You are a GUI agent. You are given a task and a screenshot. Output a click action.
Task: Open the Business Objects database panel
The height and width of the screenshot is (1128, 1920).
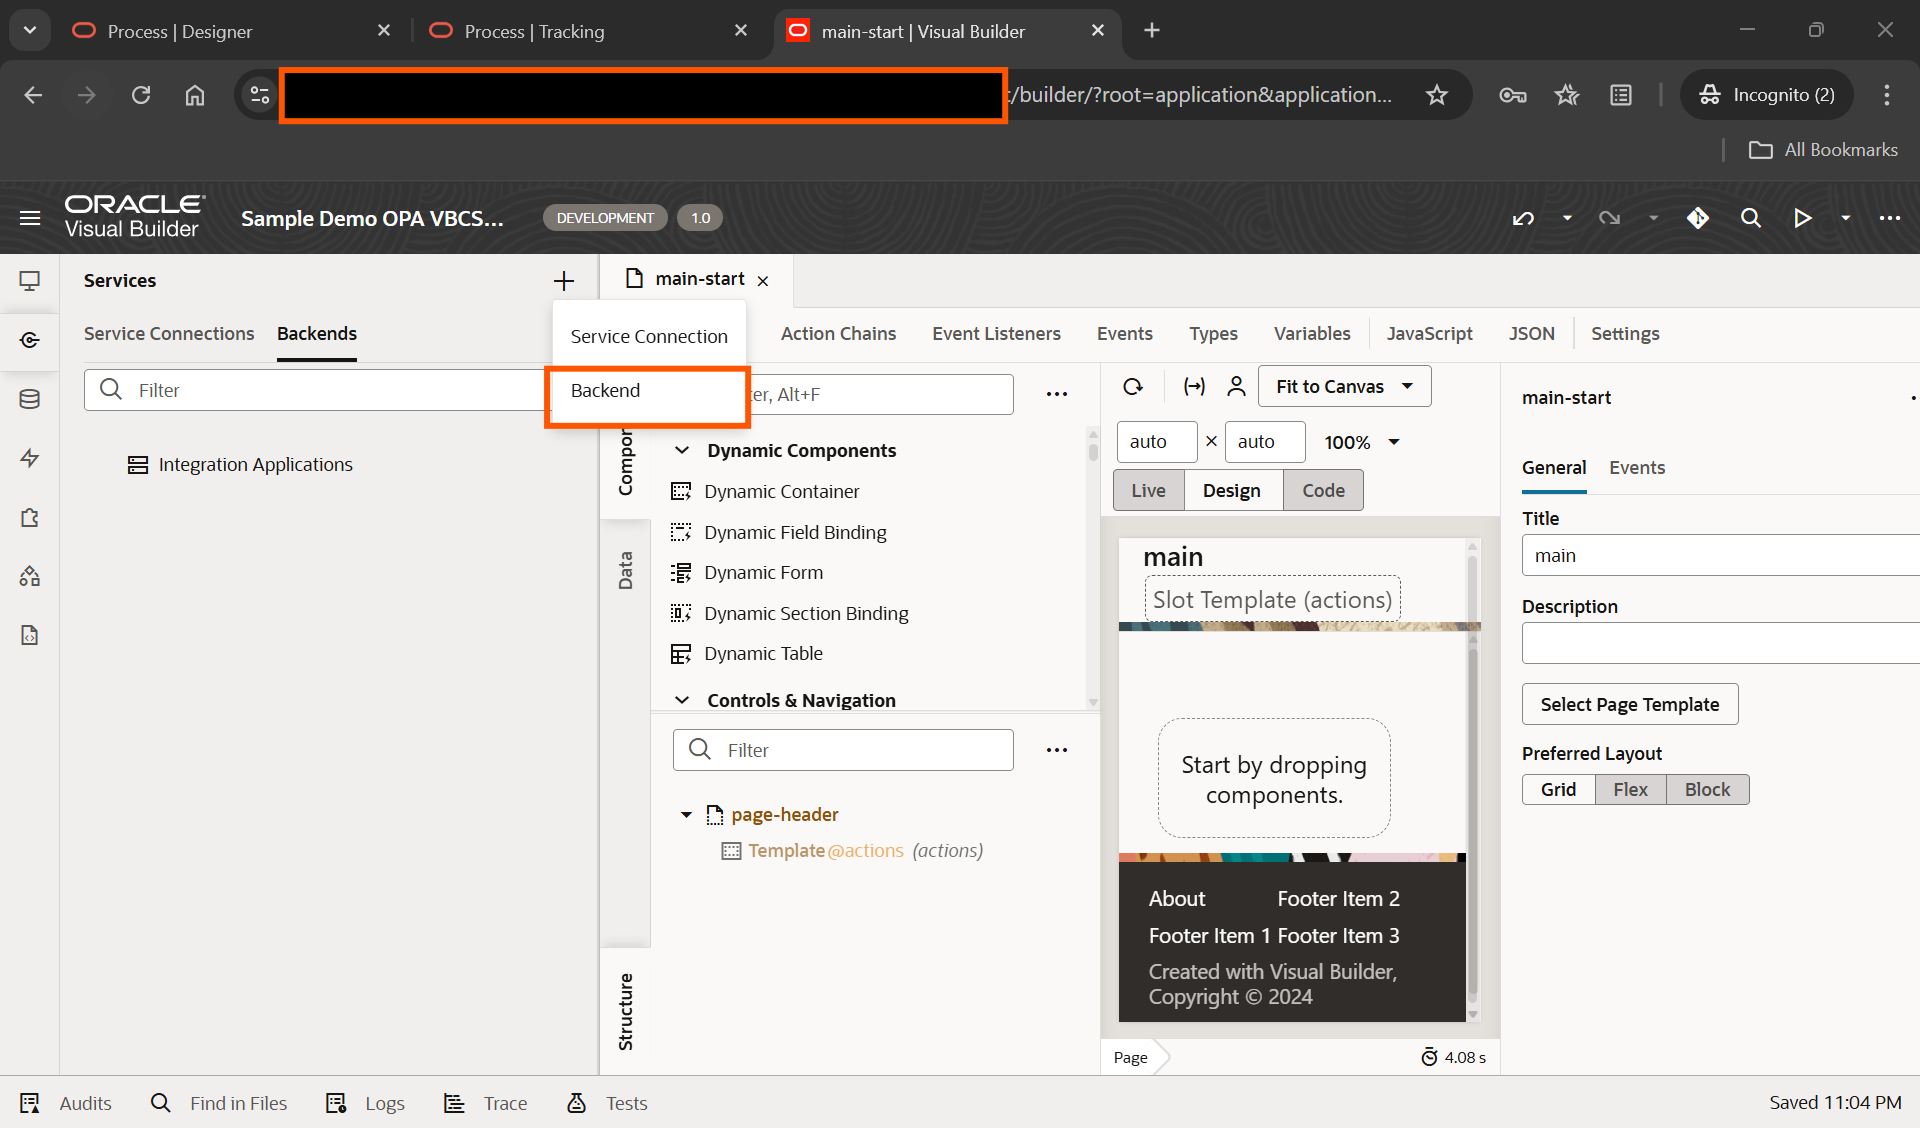pyautogui.click(x=30, y=398)
